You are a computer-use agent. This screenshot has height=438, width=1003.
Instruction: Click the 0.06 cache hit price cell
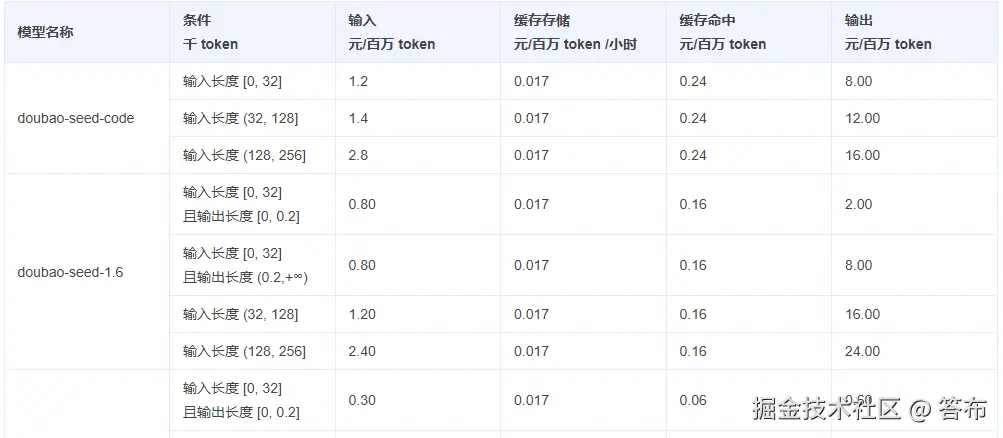point(693,400)
